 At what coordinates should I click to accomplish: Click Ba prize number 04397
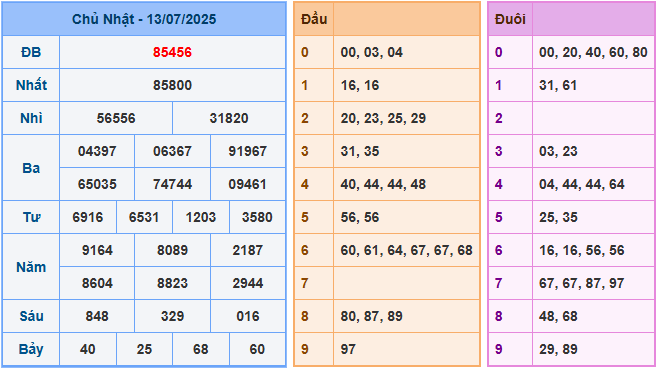[97, 151]
